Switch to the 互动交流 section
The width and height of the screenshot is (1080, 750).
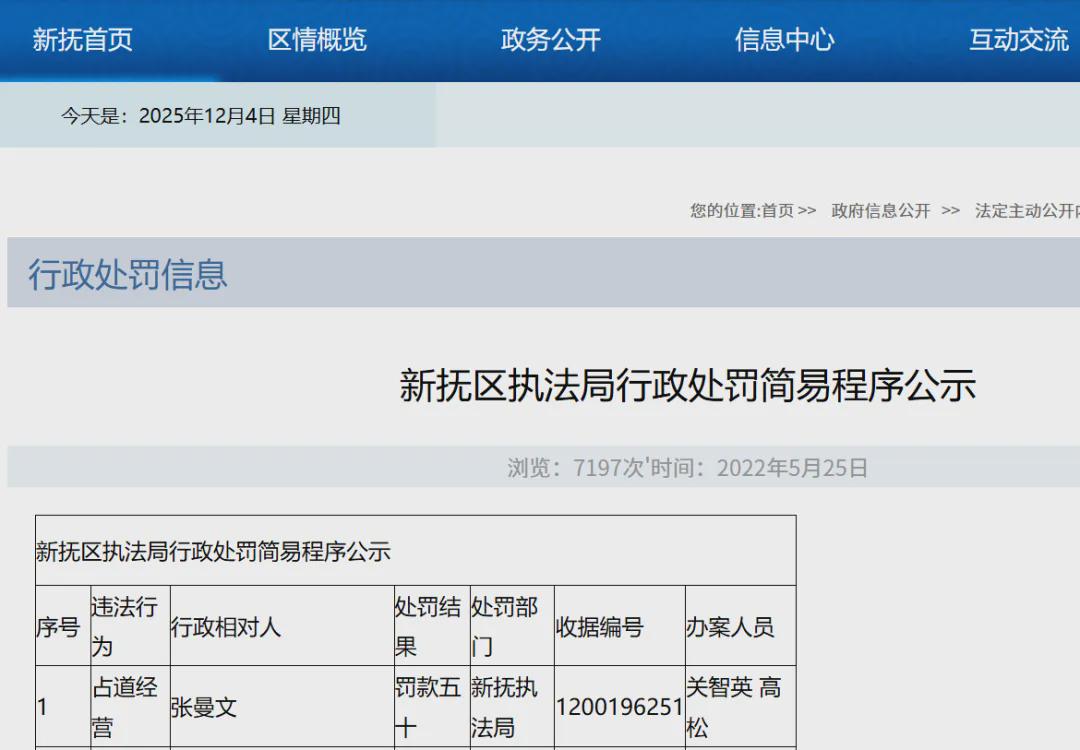point(1018,40)
